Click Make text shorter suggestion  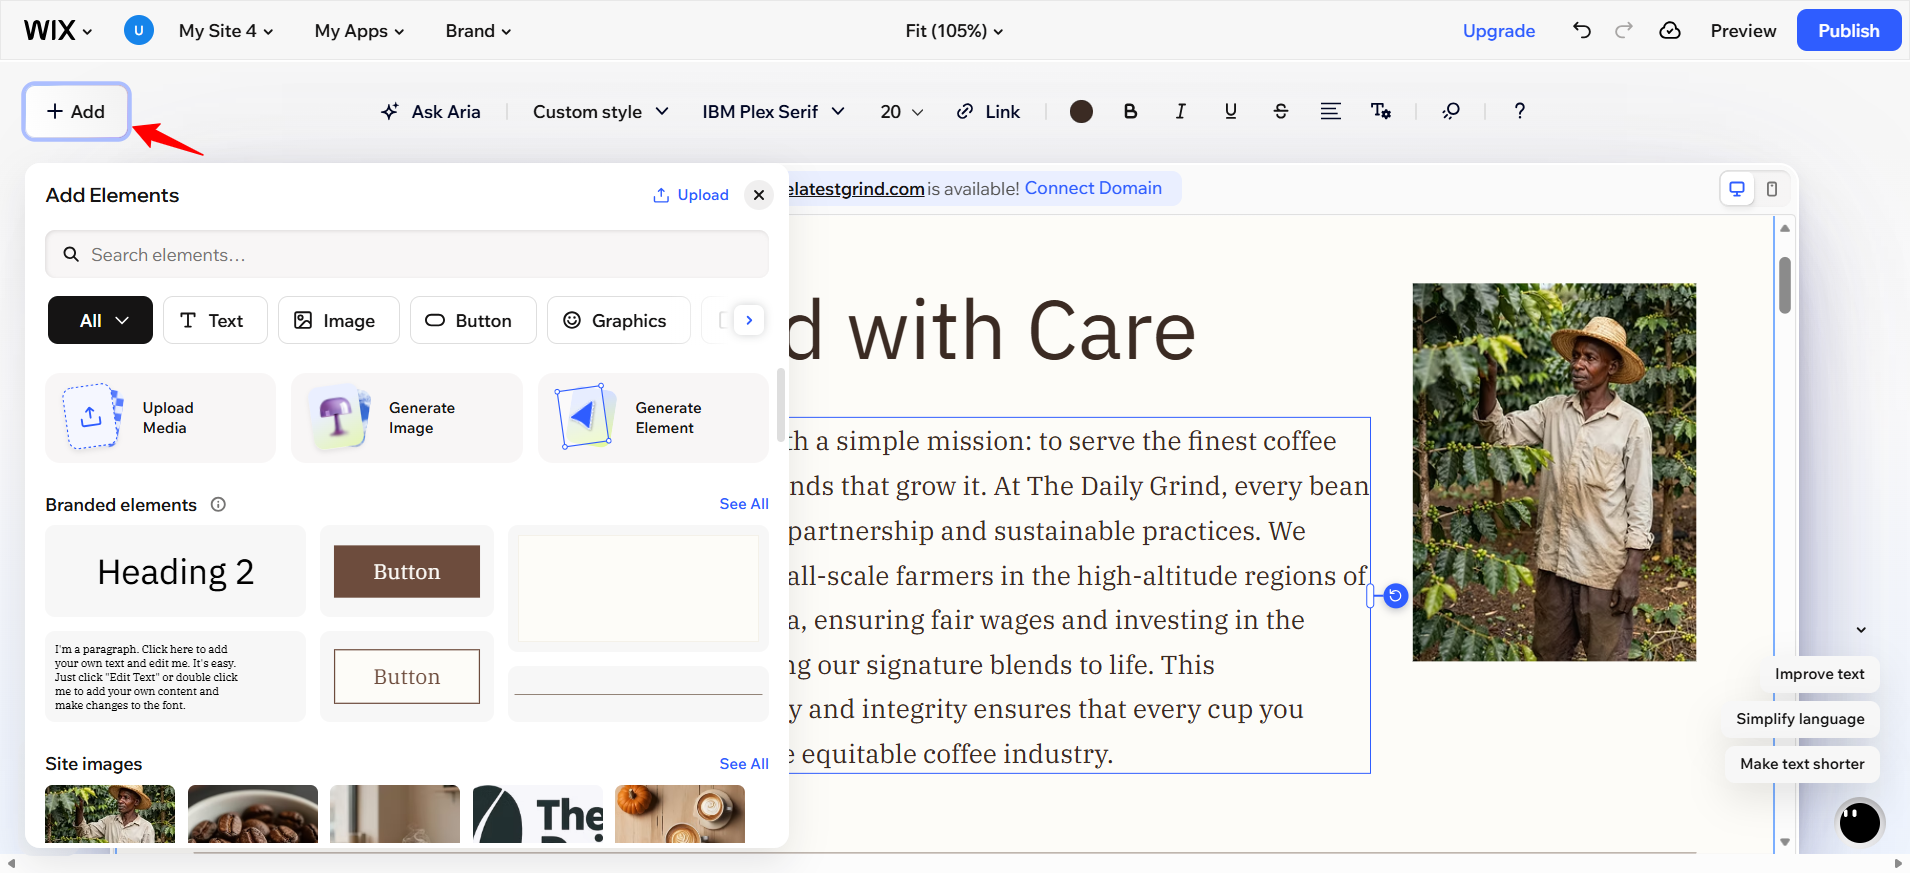(1802, 764)
